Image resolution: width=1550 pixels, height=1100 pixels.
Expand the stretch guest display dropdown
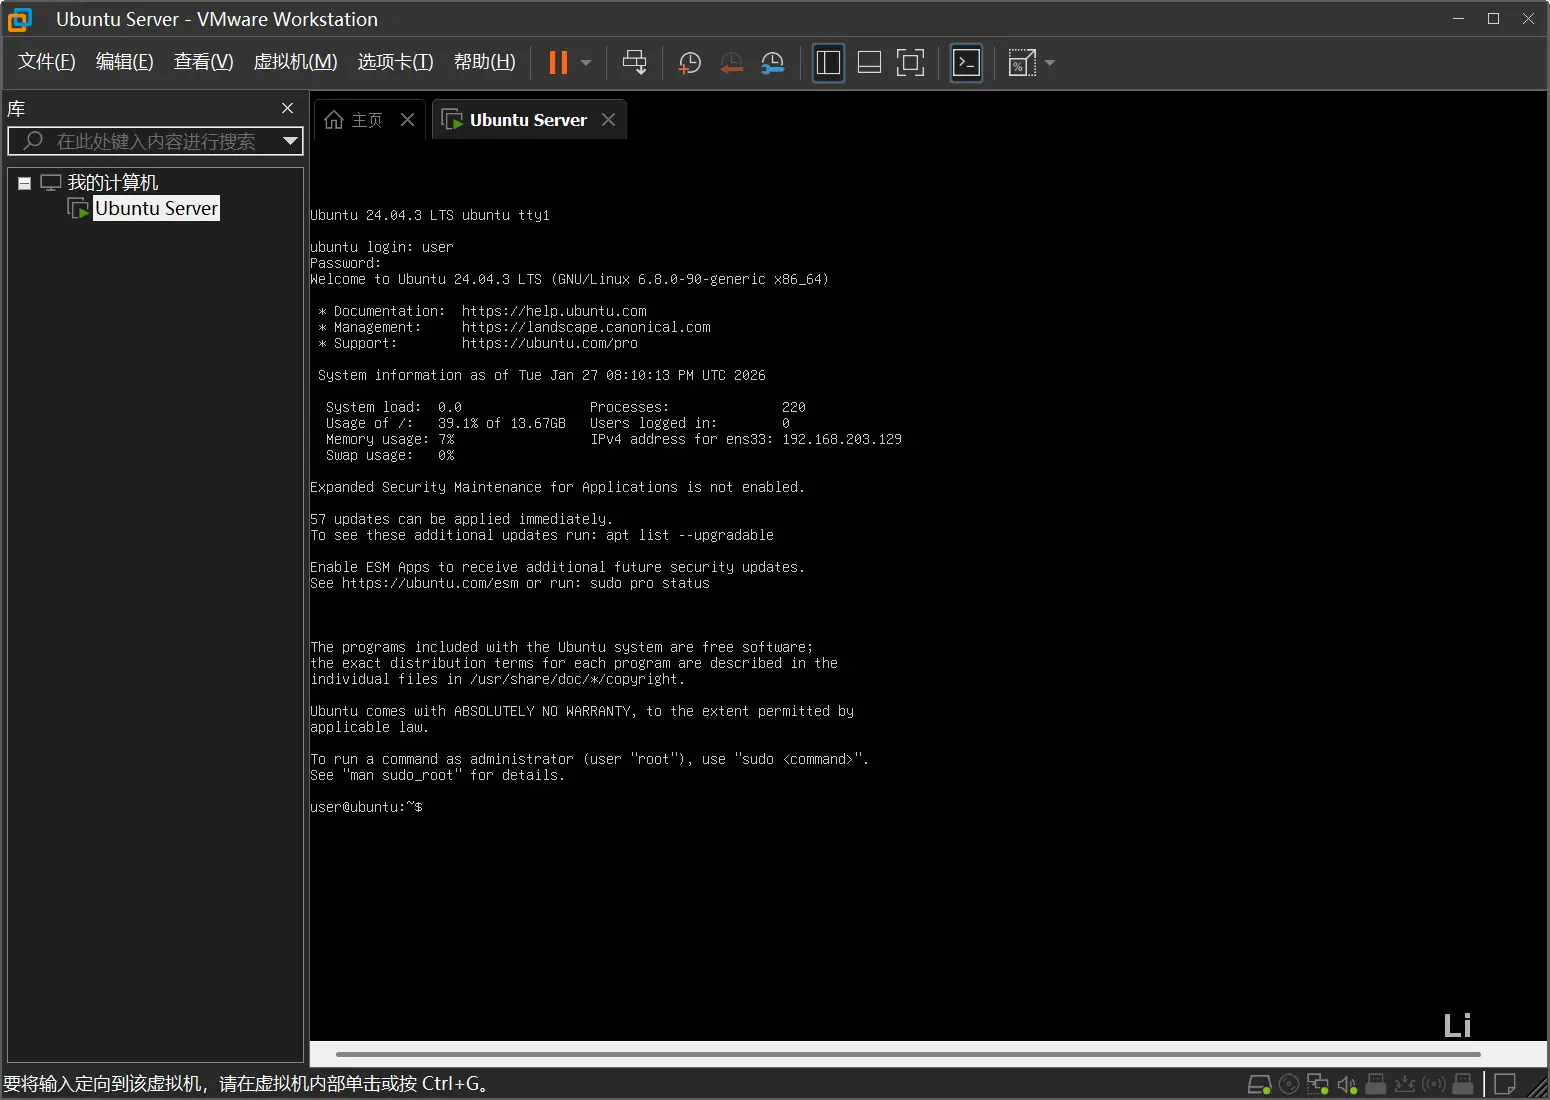[1050, 63]
